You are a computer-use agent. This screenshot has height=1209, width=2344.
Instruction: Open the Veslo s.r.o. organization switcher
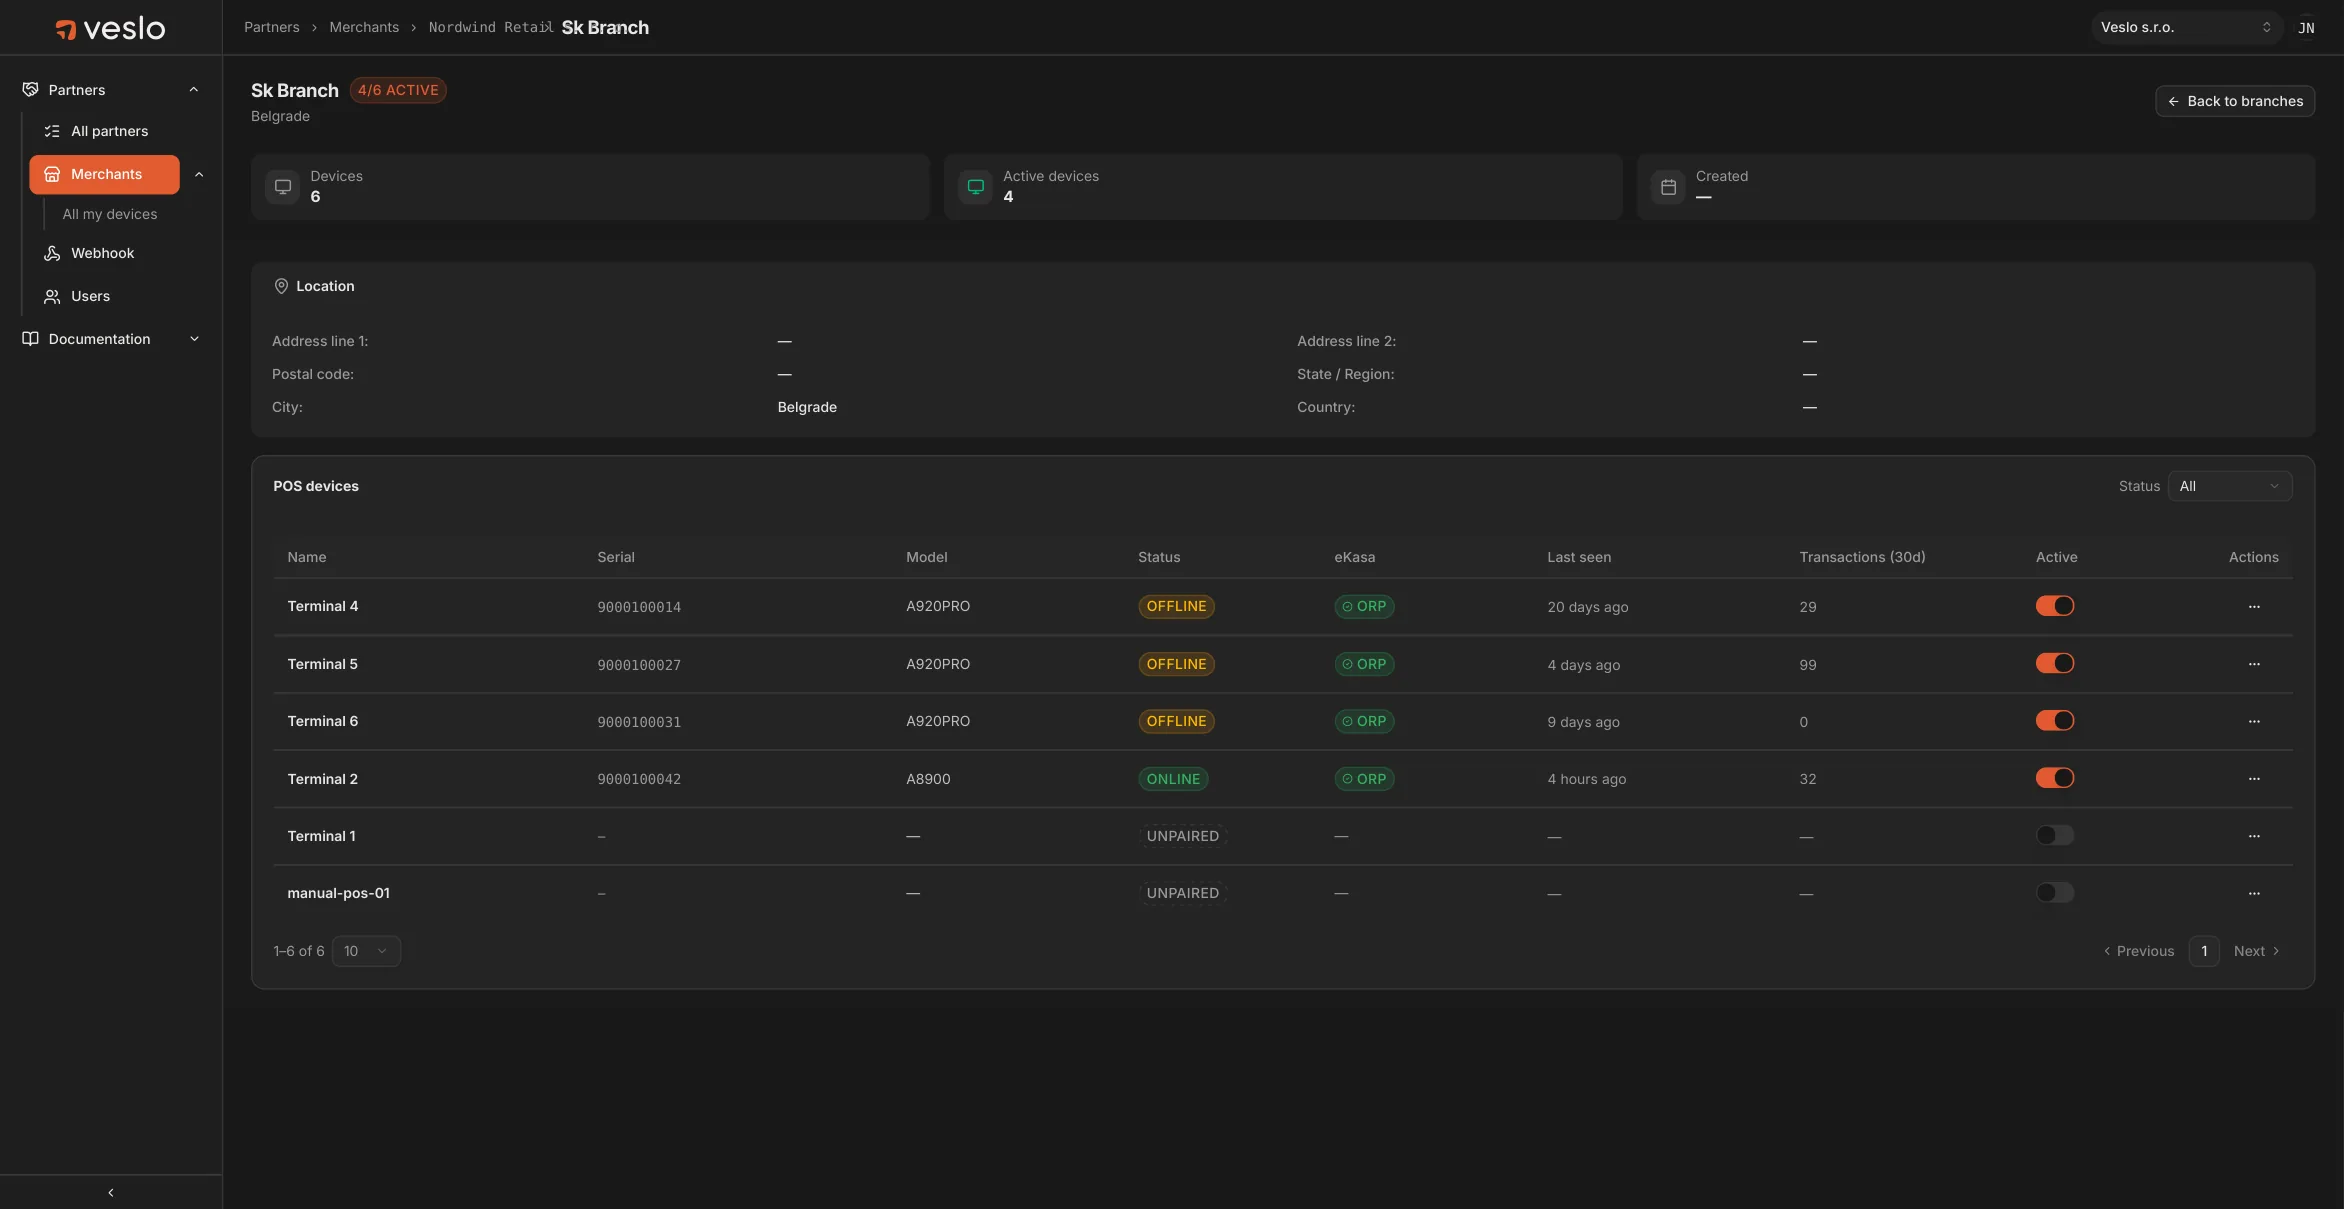click(x=2186, y=28)
